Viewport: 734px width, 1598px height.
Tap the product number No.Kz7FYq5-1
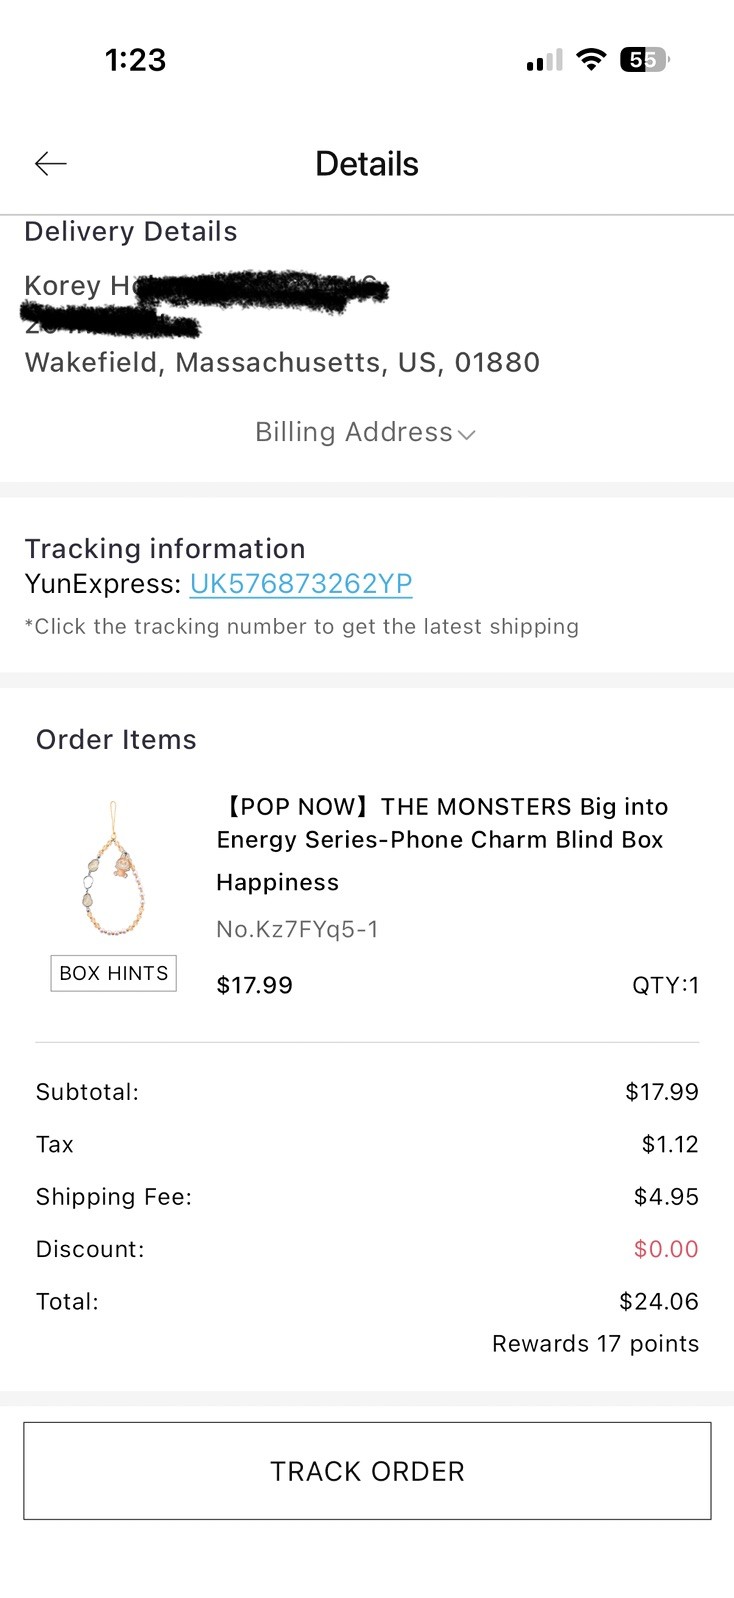pyautogui.click(x=297, y=929)
